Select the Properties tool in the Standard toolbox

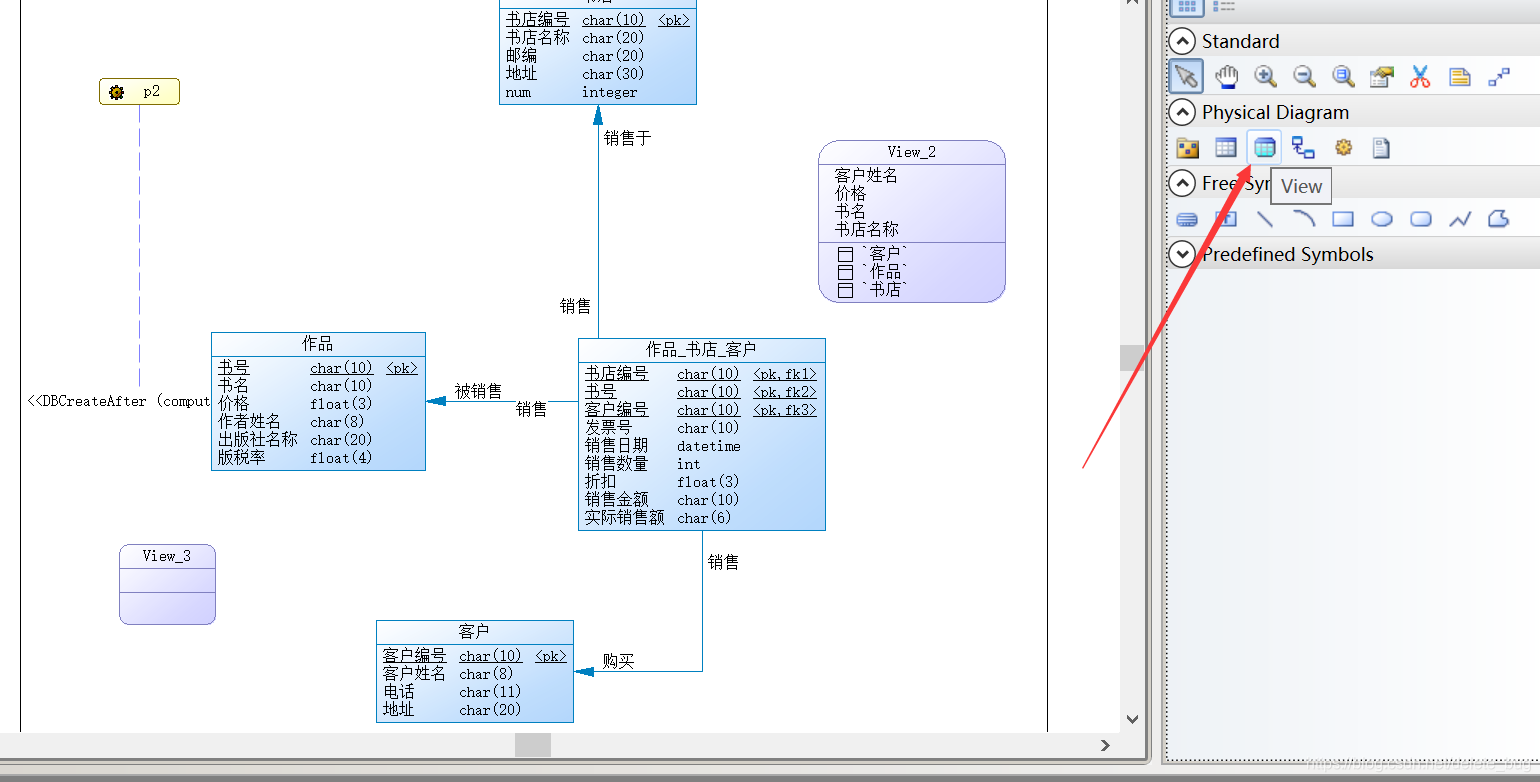pos(1382,76)
